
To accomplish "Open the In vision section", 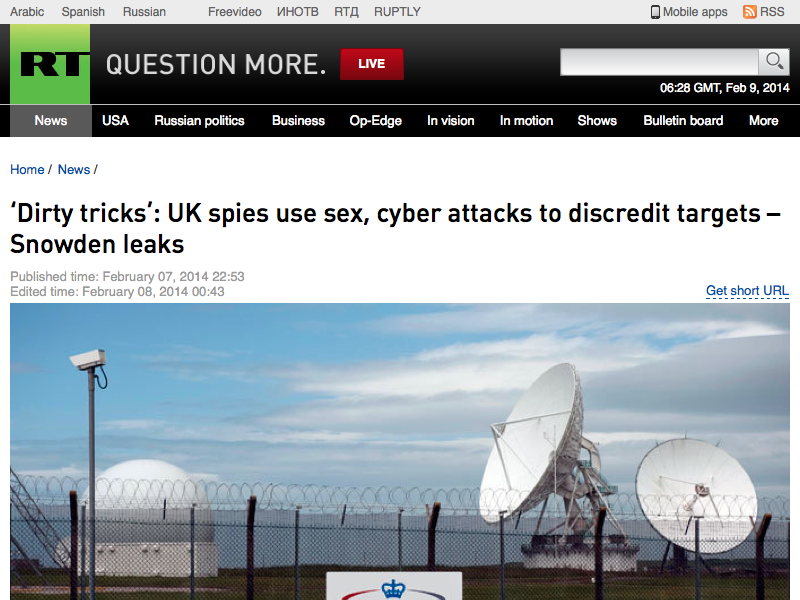I will point(451,121).
